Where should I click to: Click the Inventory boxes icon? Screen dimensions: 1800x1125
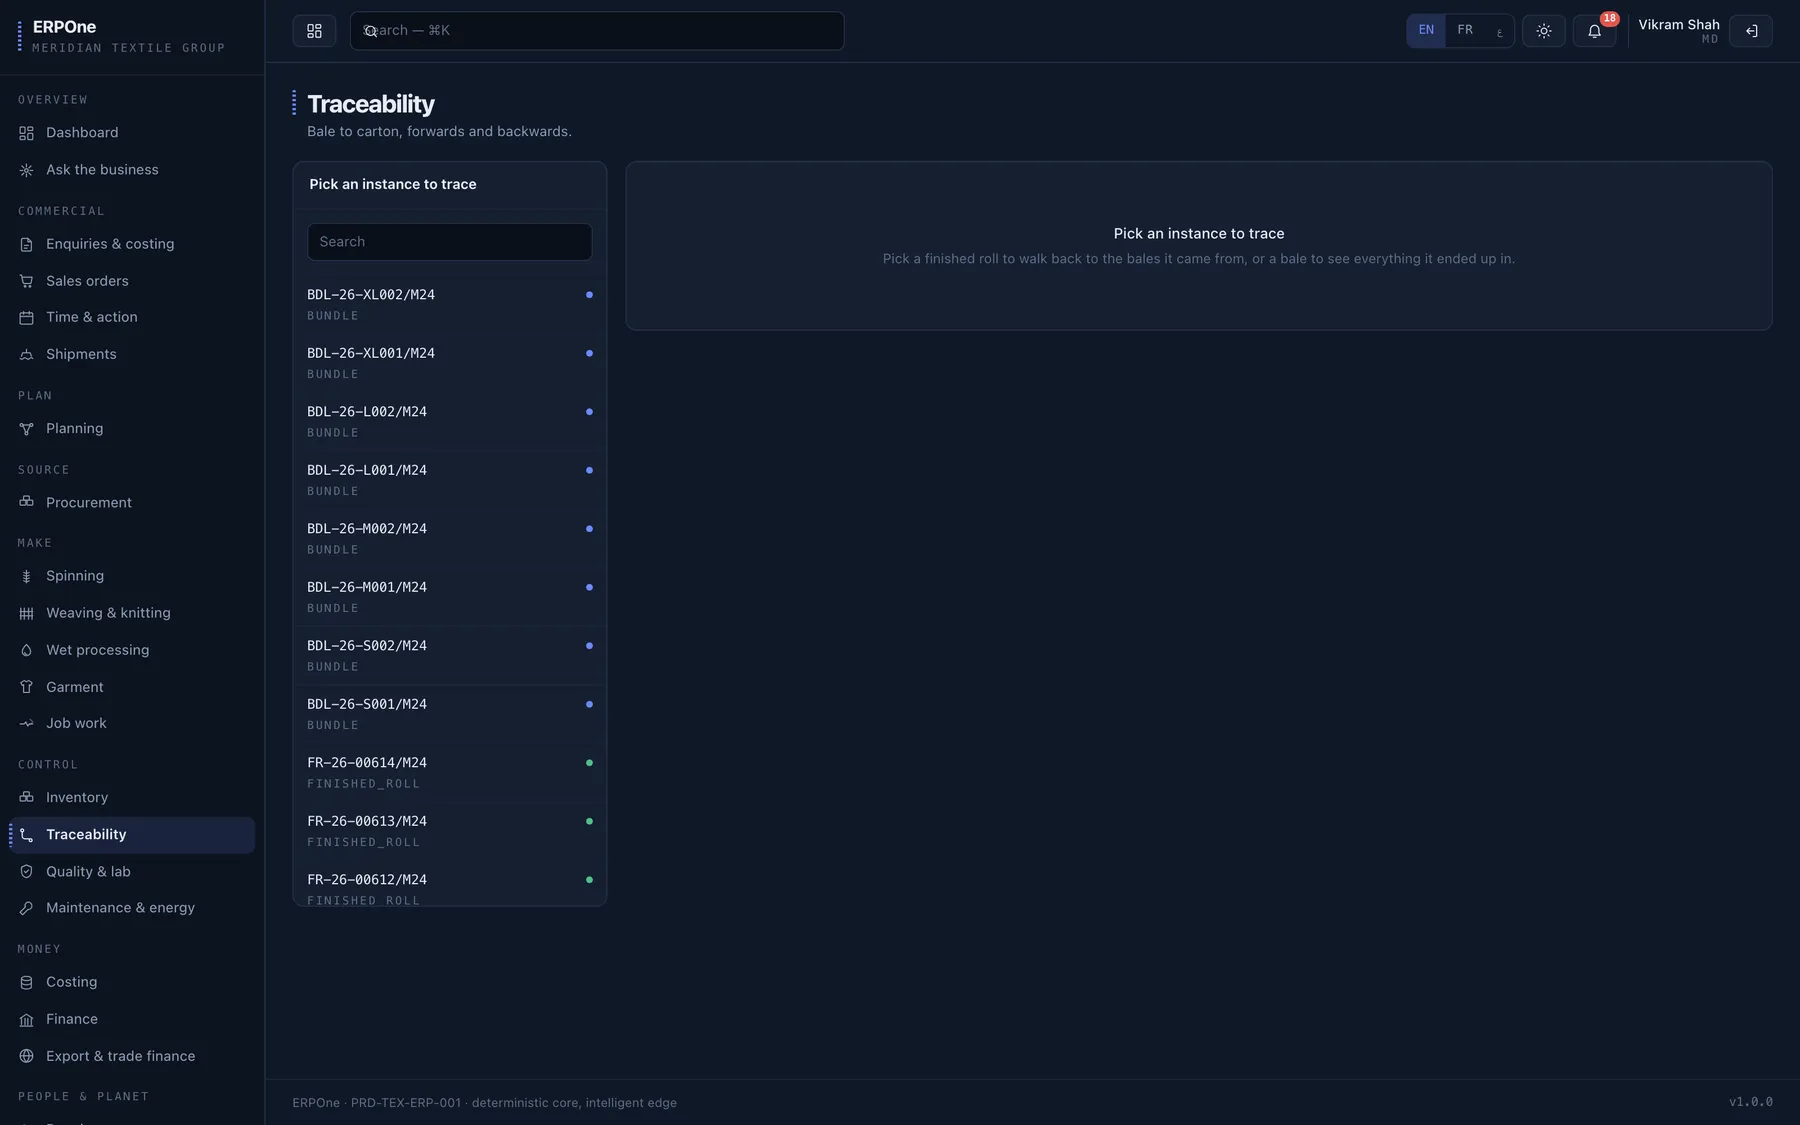[26, 797]
